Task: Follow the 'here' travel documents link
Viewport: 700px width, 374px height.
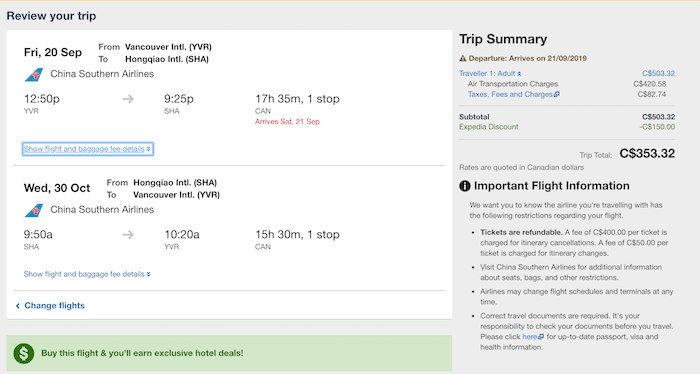Action: tap(530, 337)
